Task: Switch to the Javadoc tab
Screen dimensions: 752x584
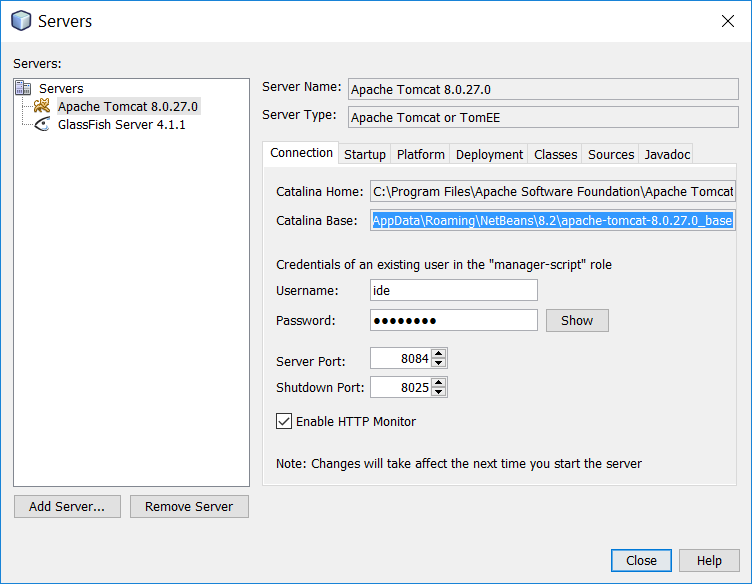Action: point(666,154)
